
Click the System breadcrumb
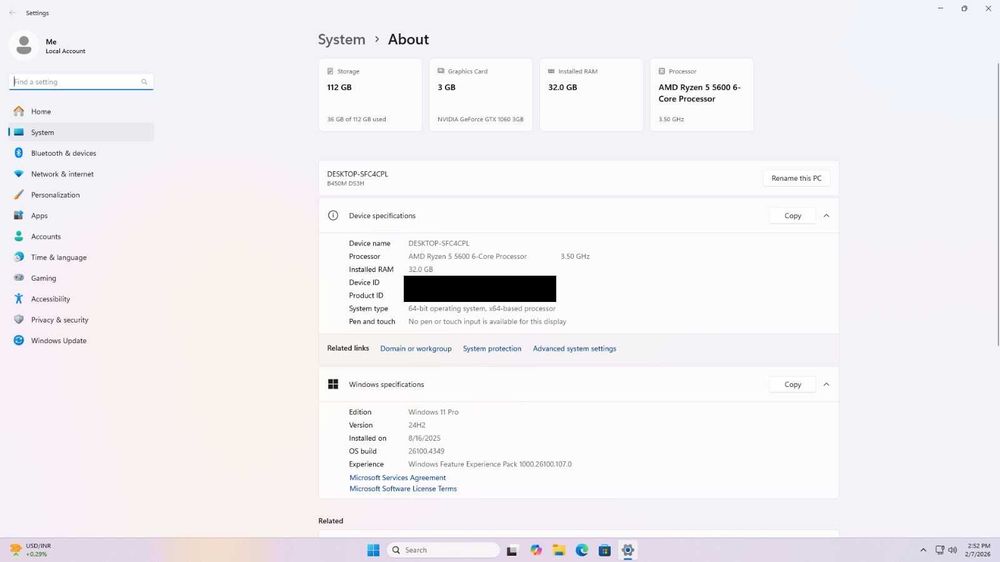342,40
